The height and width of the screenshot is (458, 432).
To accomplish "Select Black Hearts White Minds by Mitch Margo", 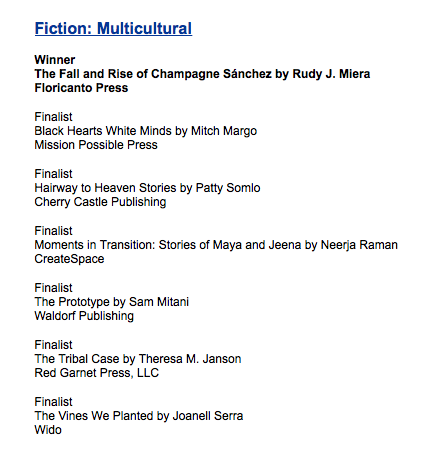I will click(146, 131).
